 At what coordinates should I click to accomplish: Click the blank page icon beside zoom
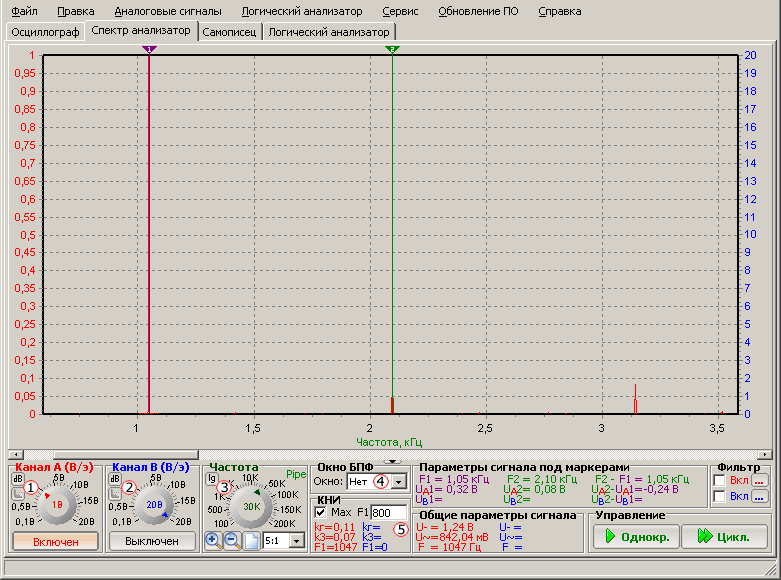(x=249, y=540)
